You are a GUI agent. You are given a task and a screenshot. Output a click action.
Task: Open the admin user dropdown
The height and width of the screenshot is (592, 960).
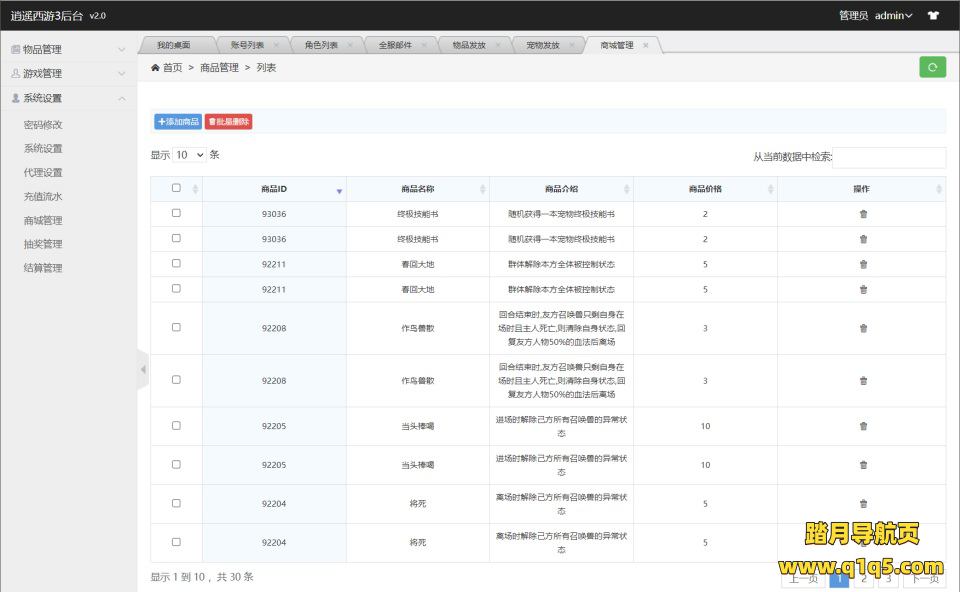893,16
